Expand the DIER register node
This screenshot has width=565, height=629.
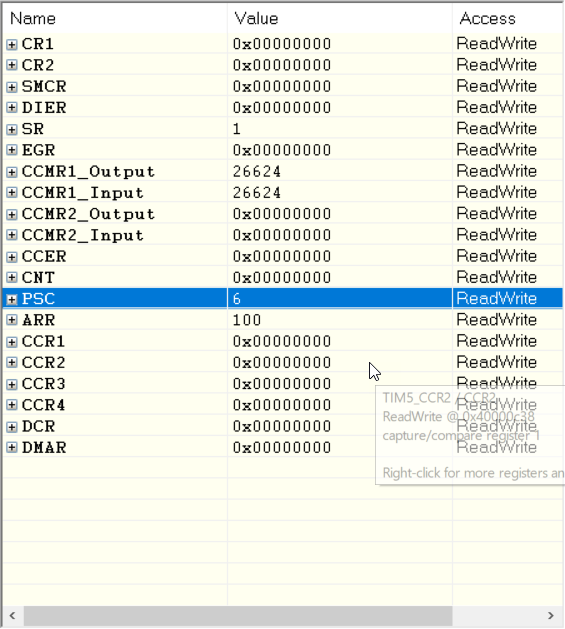(12, 108)
